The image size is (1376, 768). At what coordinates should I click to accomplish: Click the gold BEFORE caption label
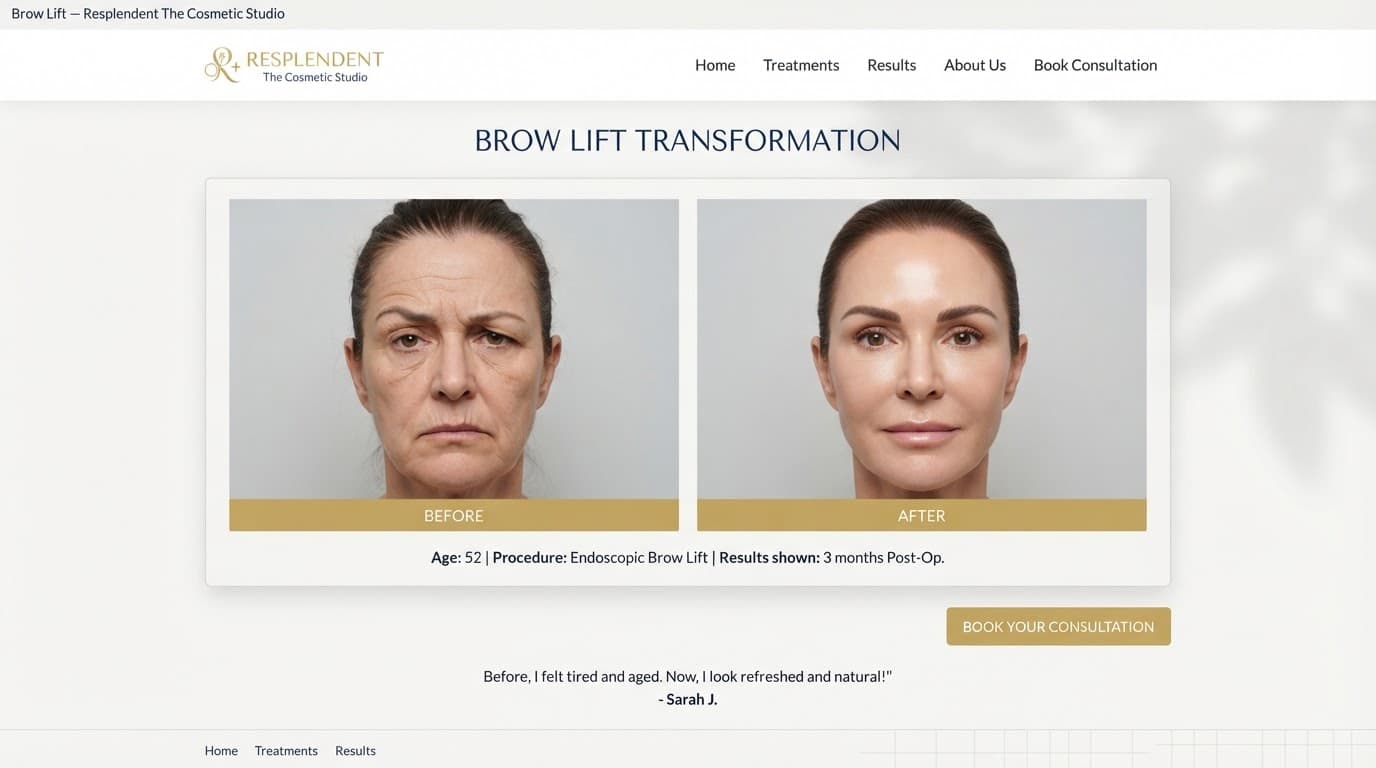tap(454, 515)
